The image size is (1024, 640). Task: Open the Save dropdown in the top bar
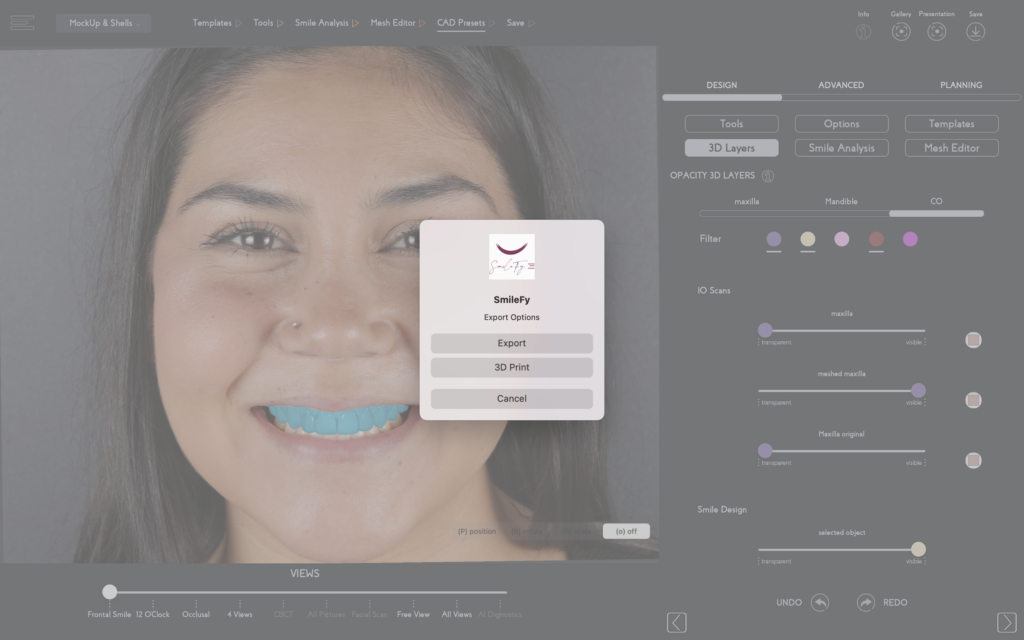(514, 22)
